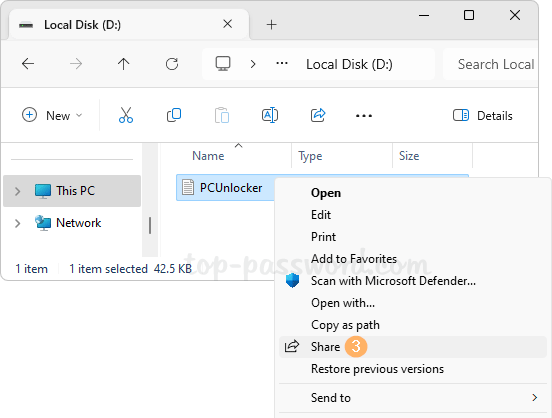Image resolution: width=552 pixels, height=418 pixels.
Task: Click the Cut scissors icon
Action: [x=126, y=115]
